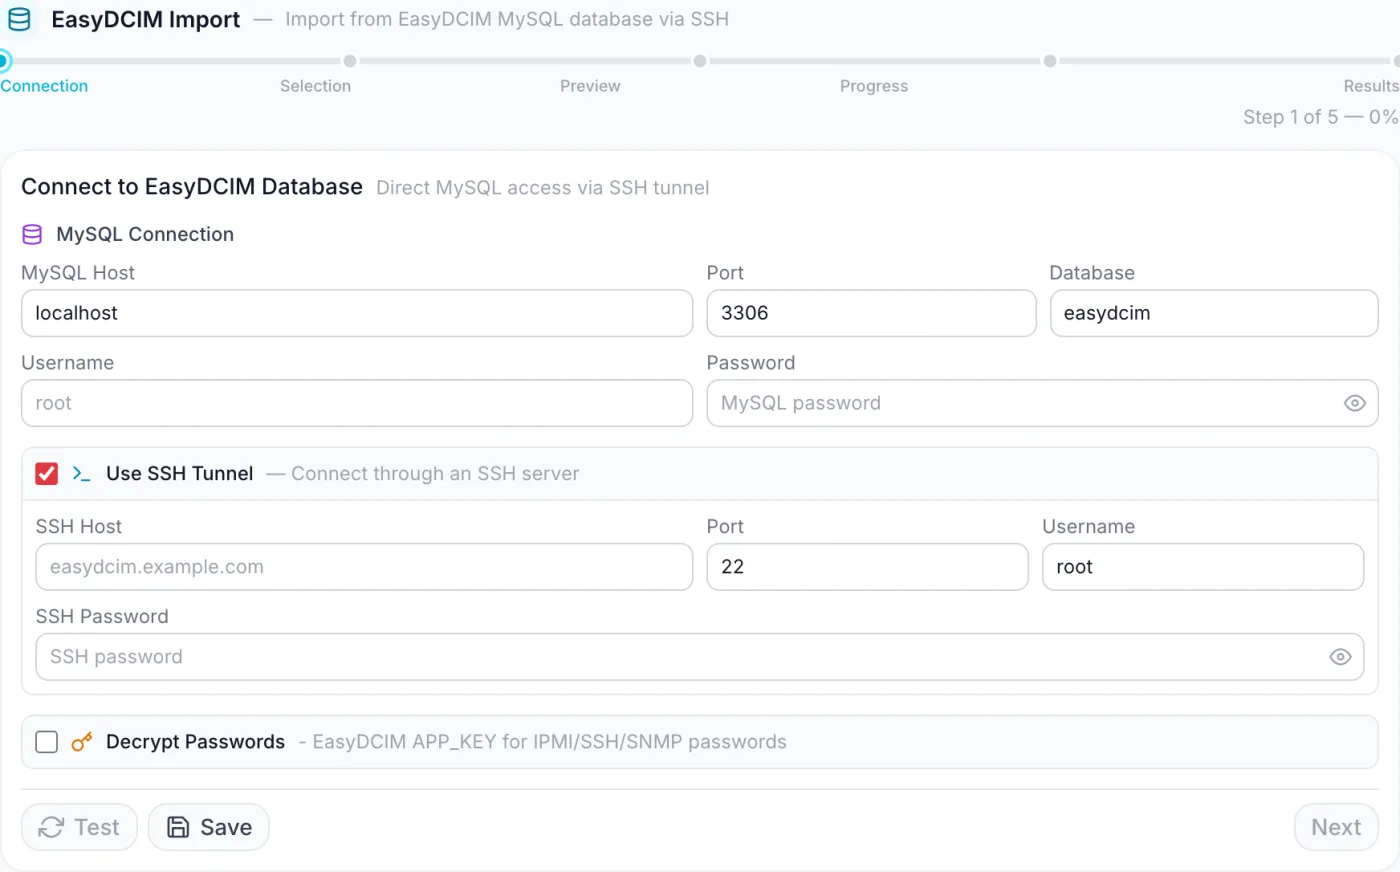This screenshot has height=872, width=1400.
Task: Enable the Decrypt Passwords checkbox
Action: pos(47,742)
